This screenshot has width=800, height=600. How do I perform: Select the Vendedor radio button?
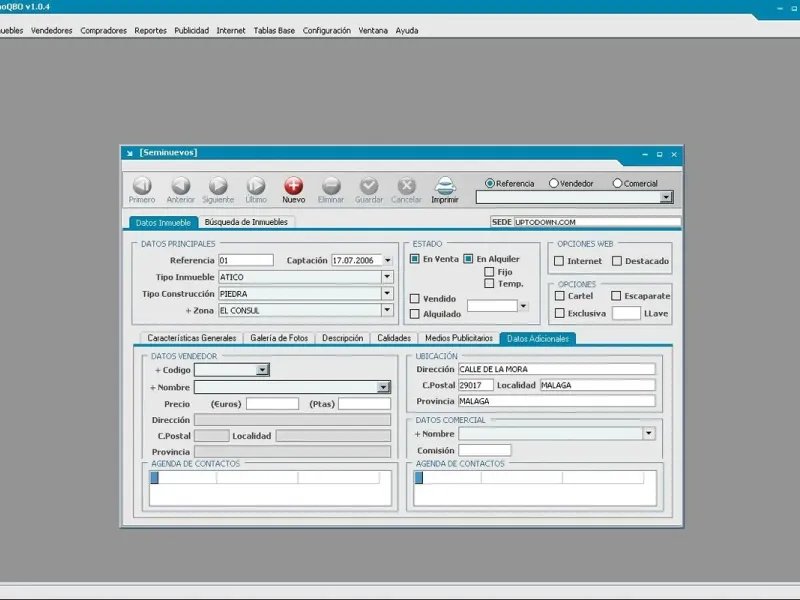click(x=554, y=183)
